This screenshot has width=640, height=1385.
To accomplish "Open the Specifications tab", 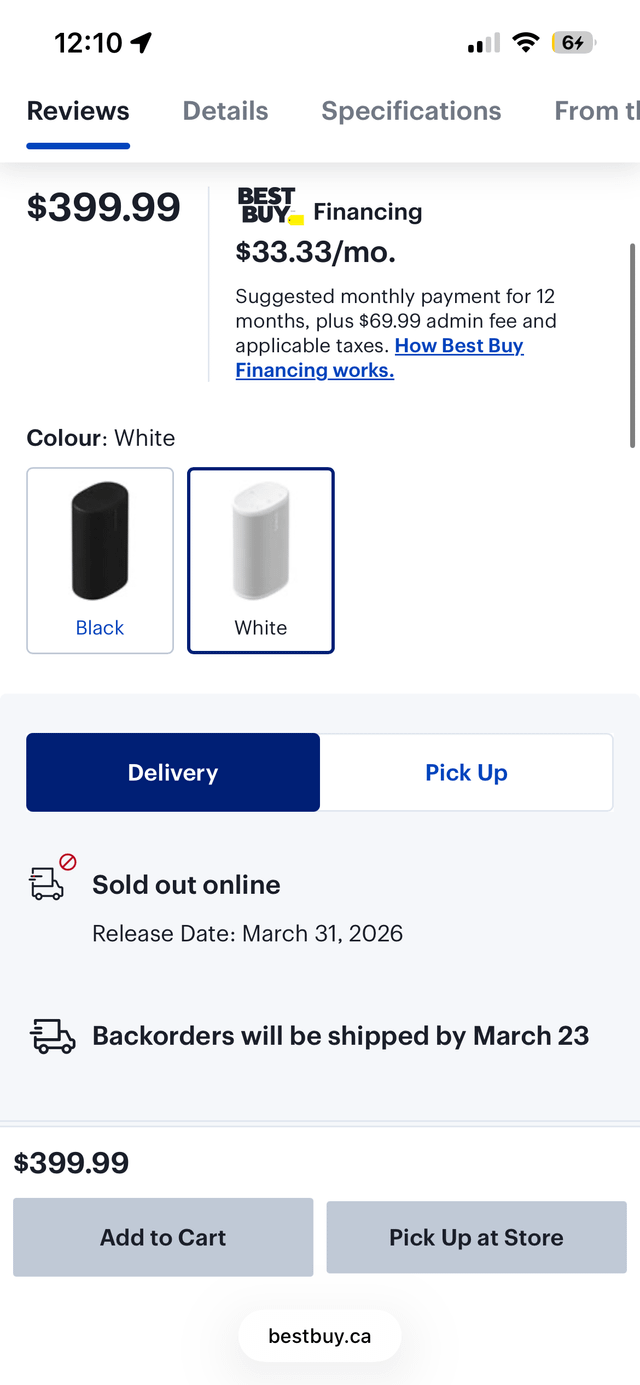I will coord(411,111).
